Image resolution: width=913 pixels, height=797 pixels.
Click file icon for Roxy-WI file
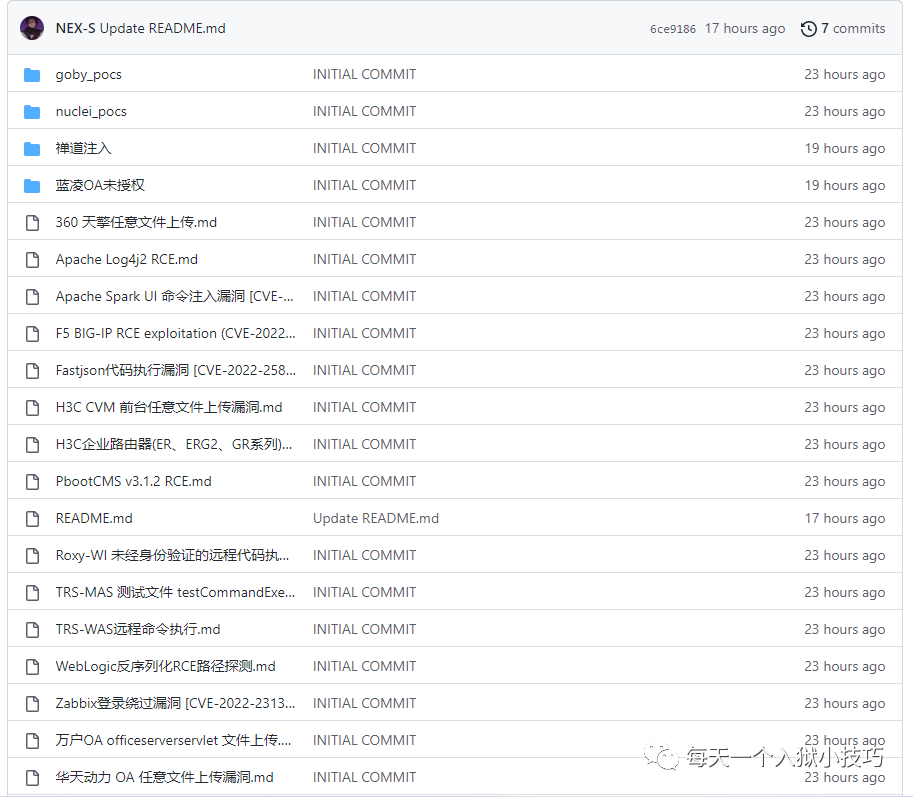click(x=33, y=555)
